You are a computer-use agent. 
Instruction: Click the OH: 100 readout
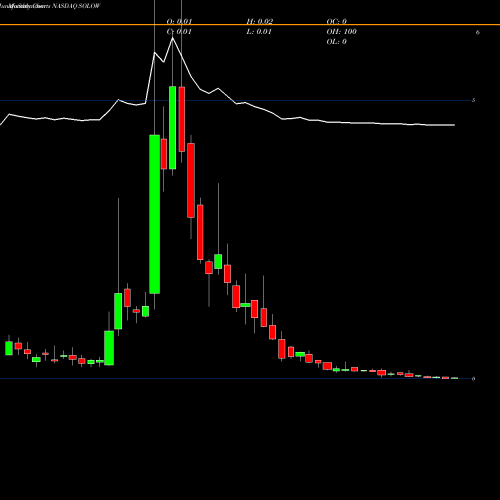(x=342, y=32)
